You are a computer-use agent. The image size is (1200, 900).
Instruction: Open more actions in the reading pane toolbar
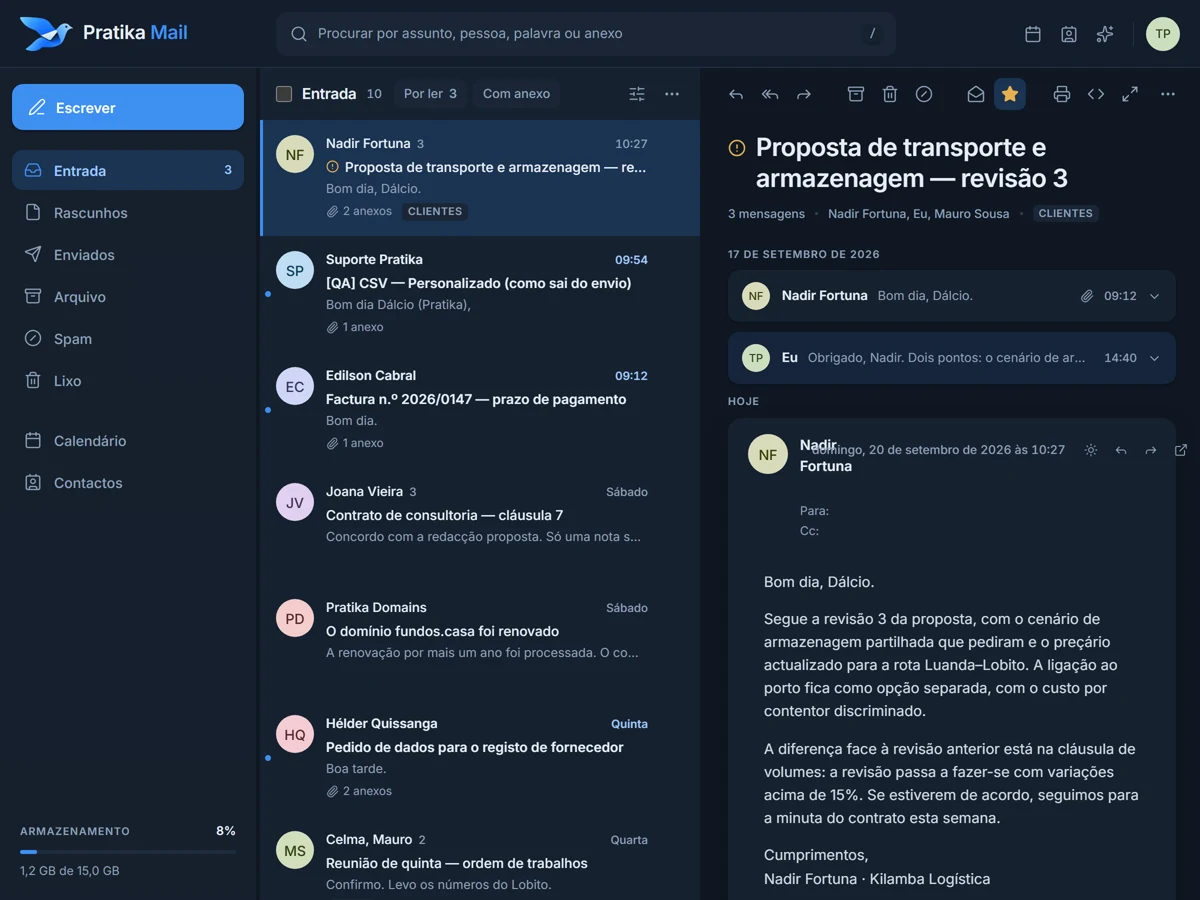[1168, 94]
